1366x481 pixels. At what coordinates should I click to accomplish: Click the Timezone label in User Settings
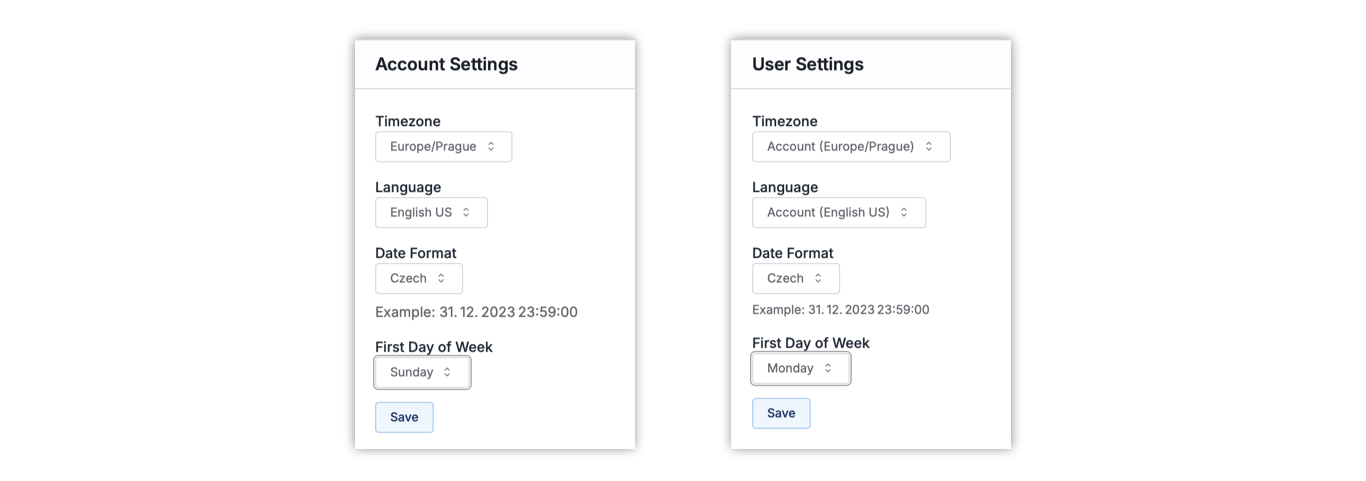point(785,121)
